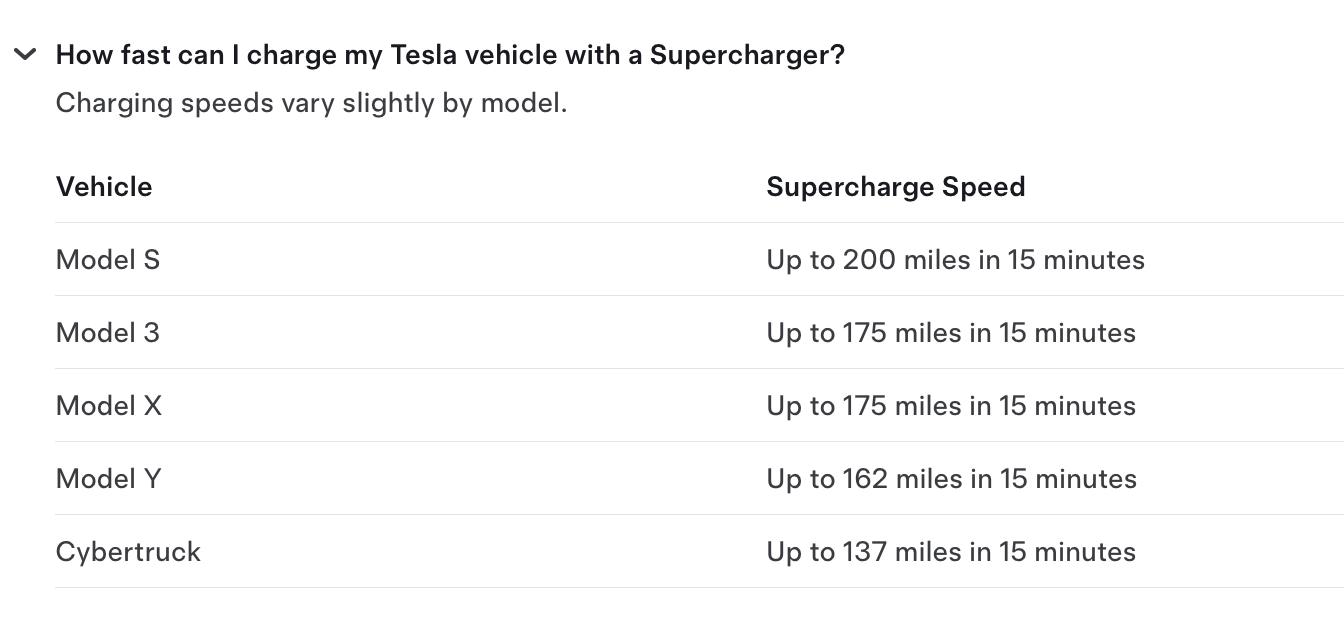1344x636 pixels.
Task: Collapse the Supercharger FAQ chevron arrow
Action: click(26, 55)
